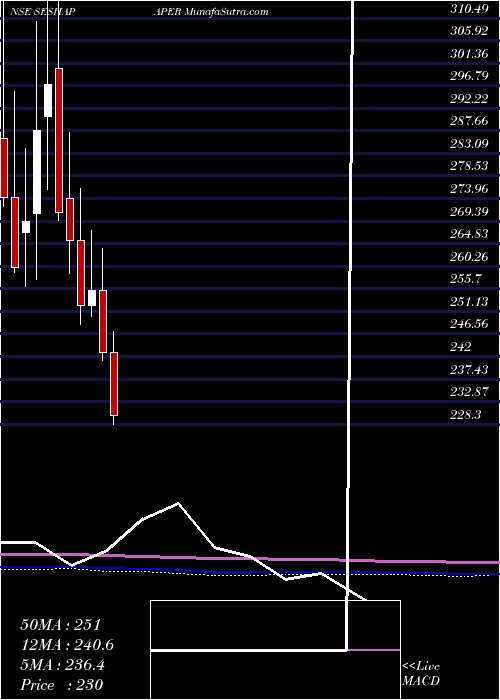Click the 296.79 price axis label
Image resolution: width=500 pixels, height=700 pixels.
point(468,76)
